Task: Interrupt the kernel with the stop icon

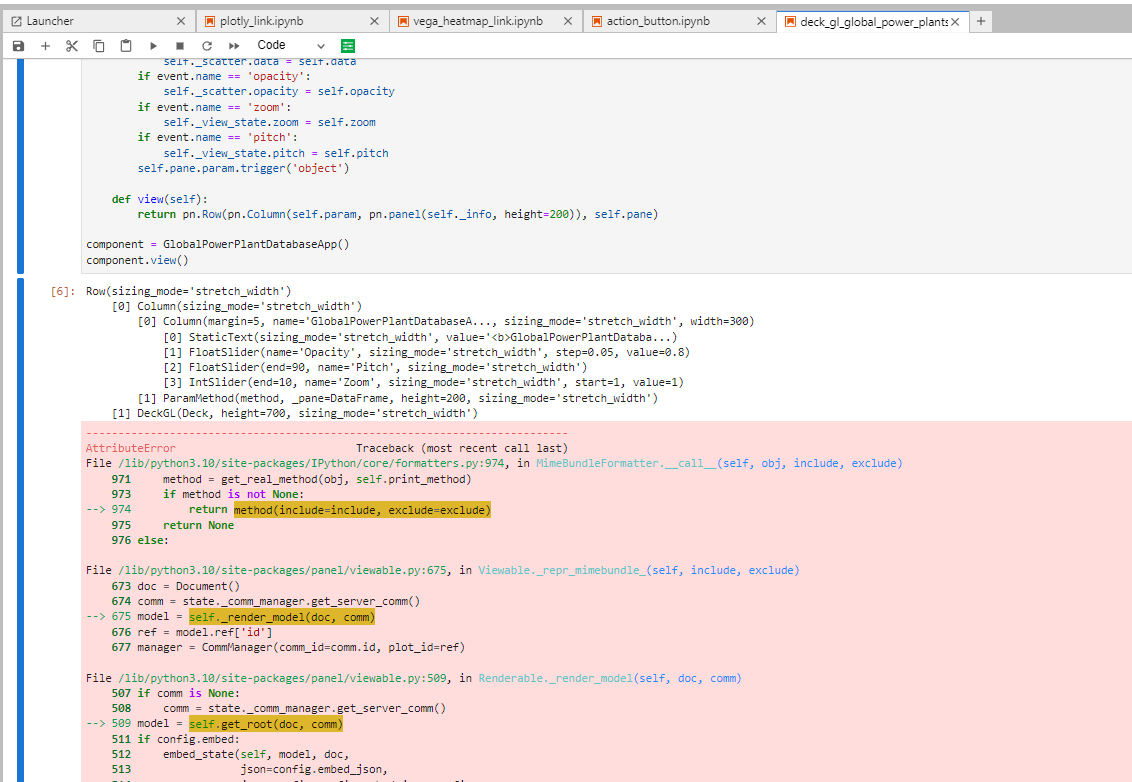Action: [x=181, y=45]
